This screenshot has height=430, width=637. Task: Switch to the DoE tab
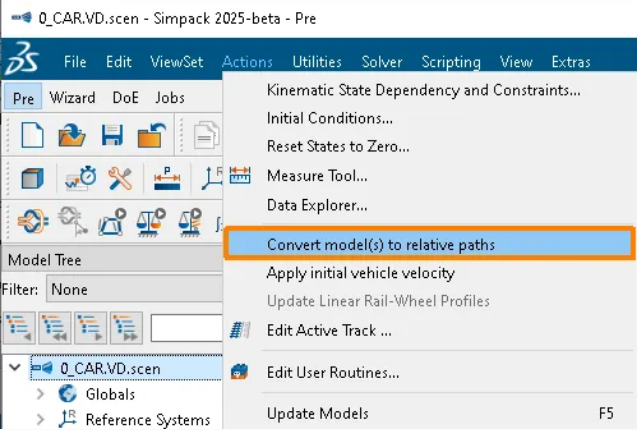pos(126,98)
